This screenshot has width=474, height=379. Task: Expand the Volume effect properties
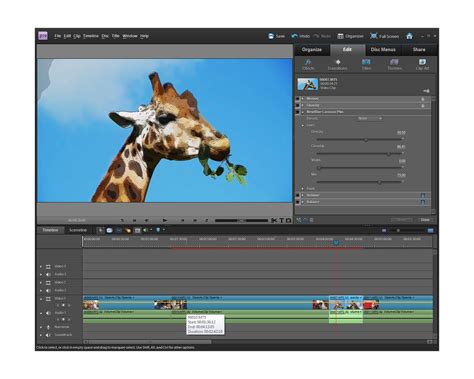(x=303, y=195)
